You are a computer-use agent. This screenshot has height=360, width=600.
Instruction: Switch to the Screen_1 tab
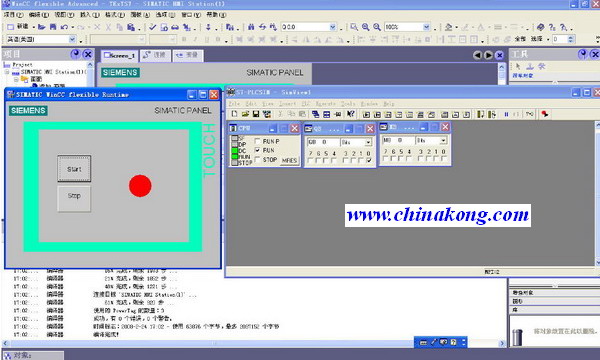click(x=119, y=55)
